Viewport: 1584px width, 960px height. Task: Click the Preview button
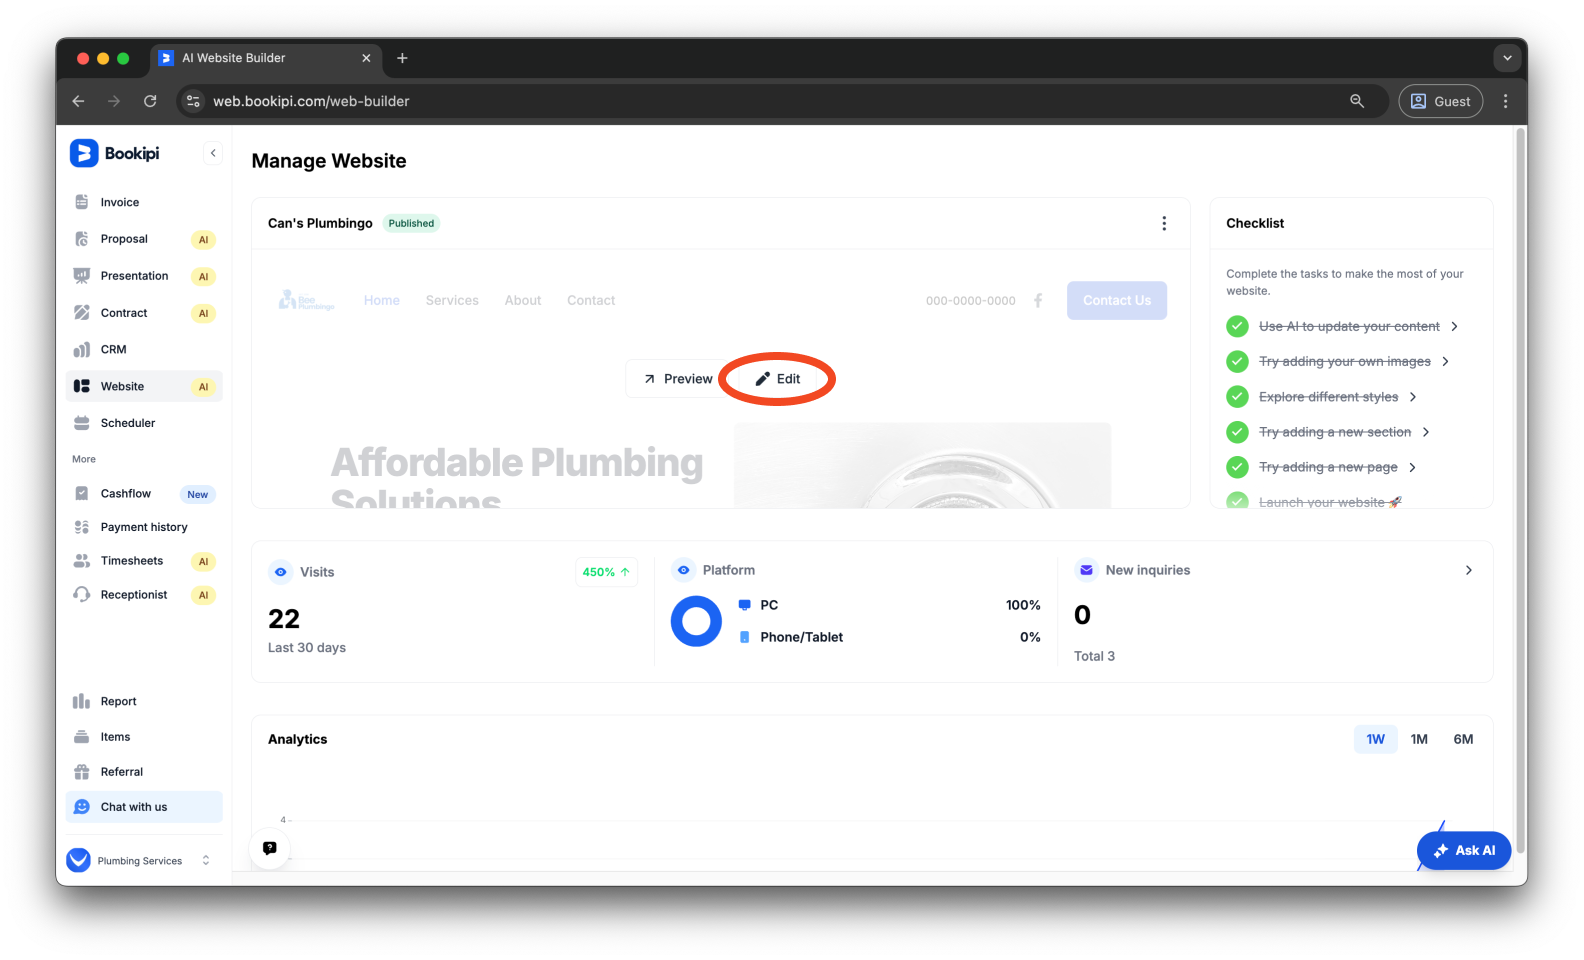point(678,379)
